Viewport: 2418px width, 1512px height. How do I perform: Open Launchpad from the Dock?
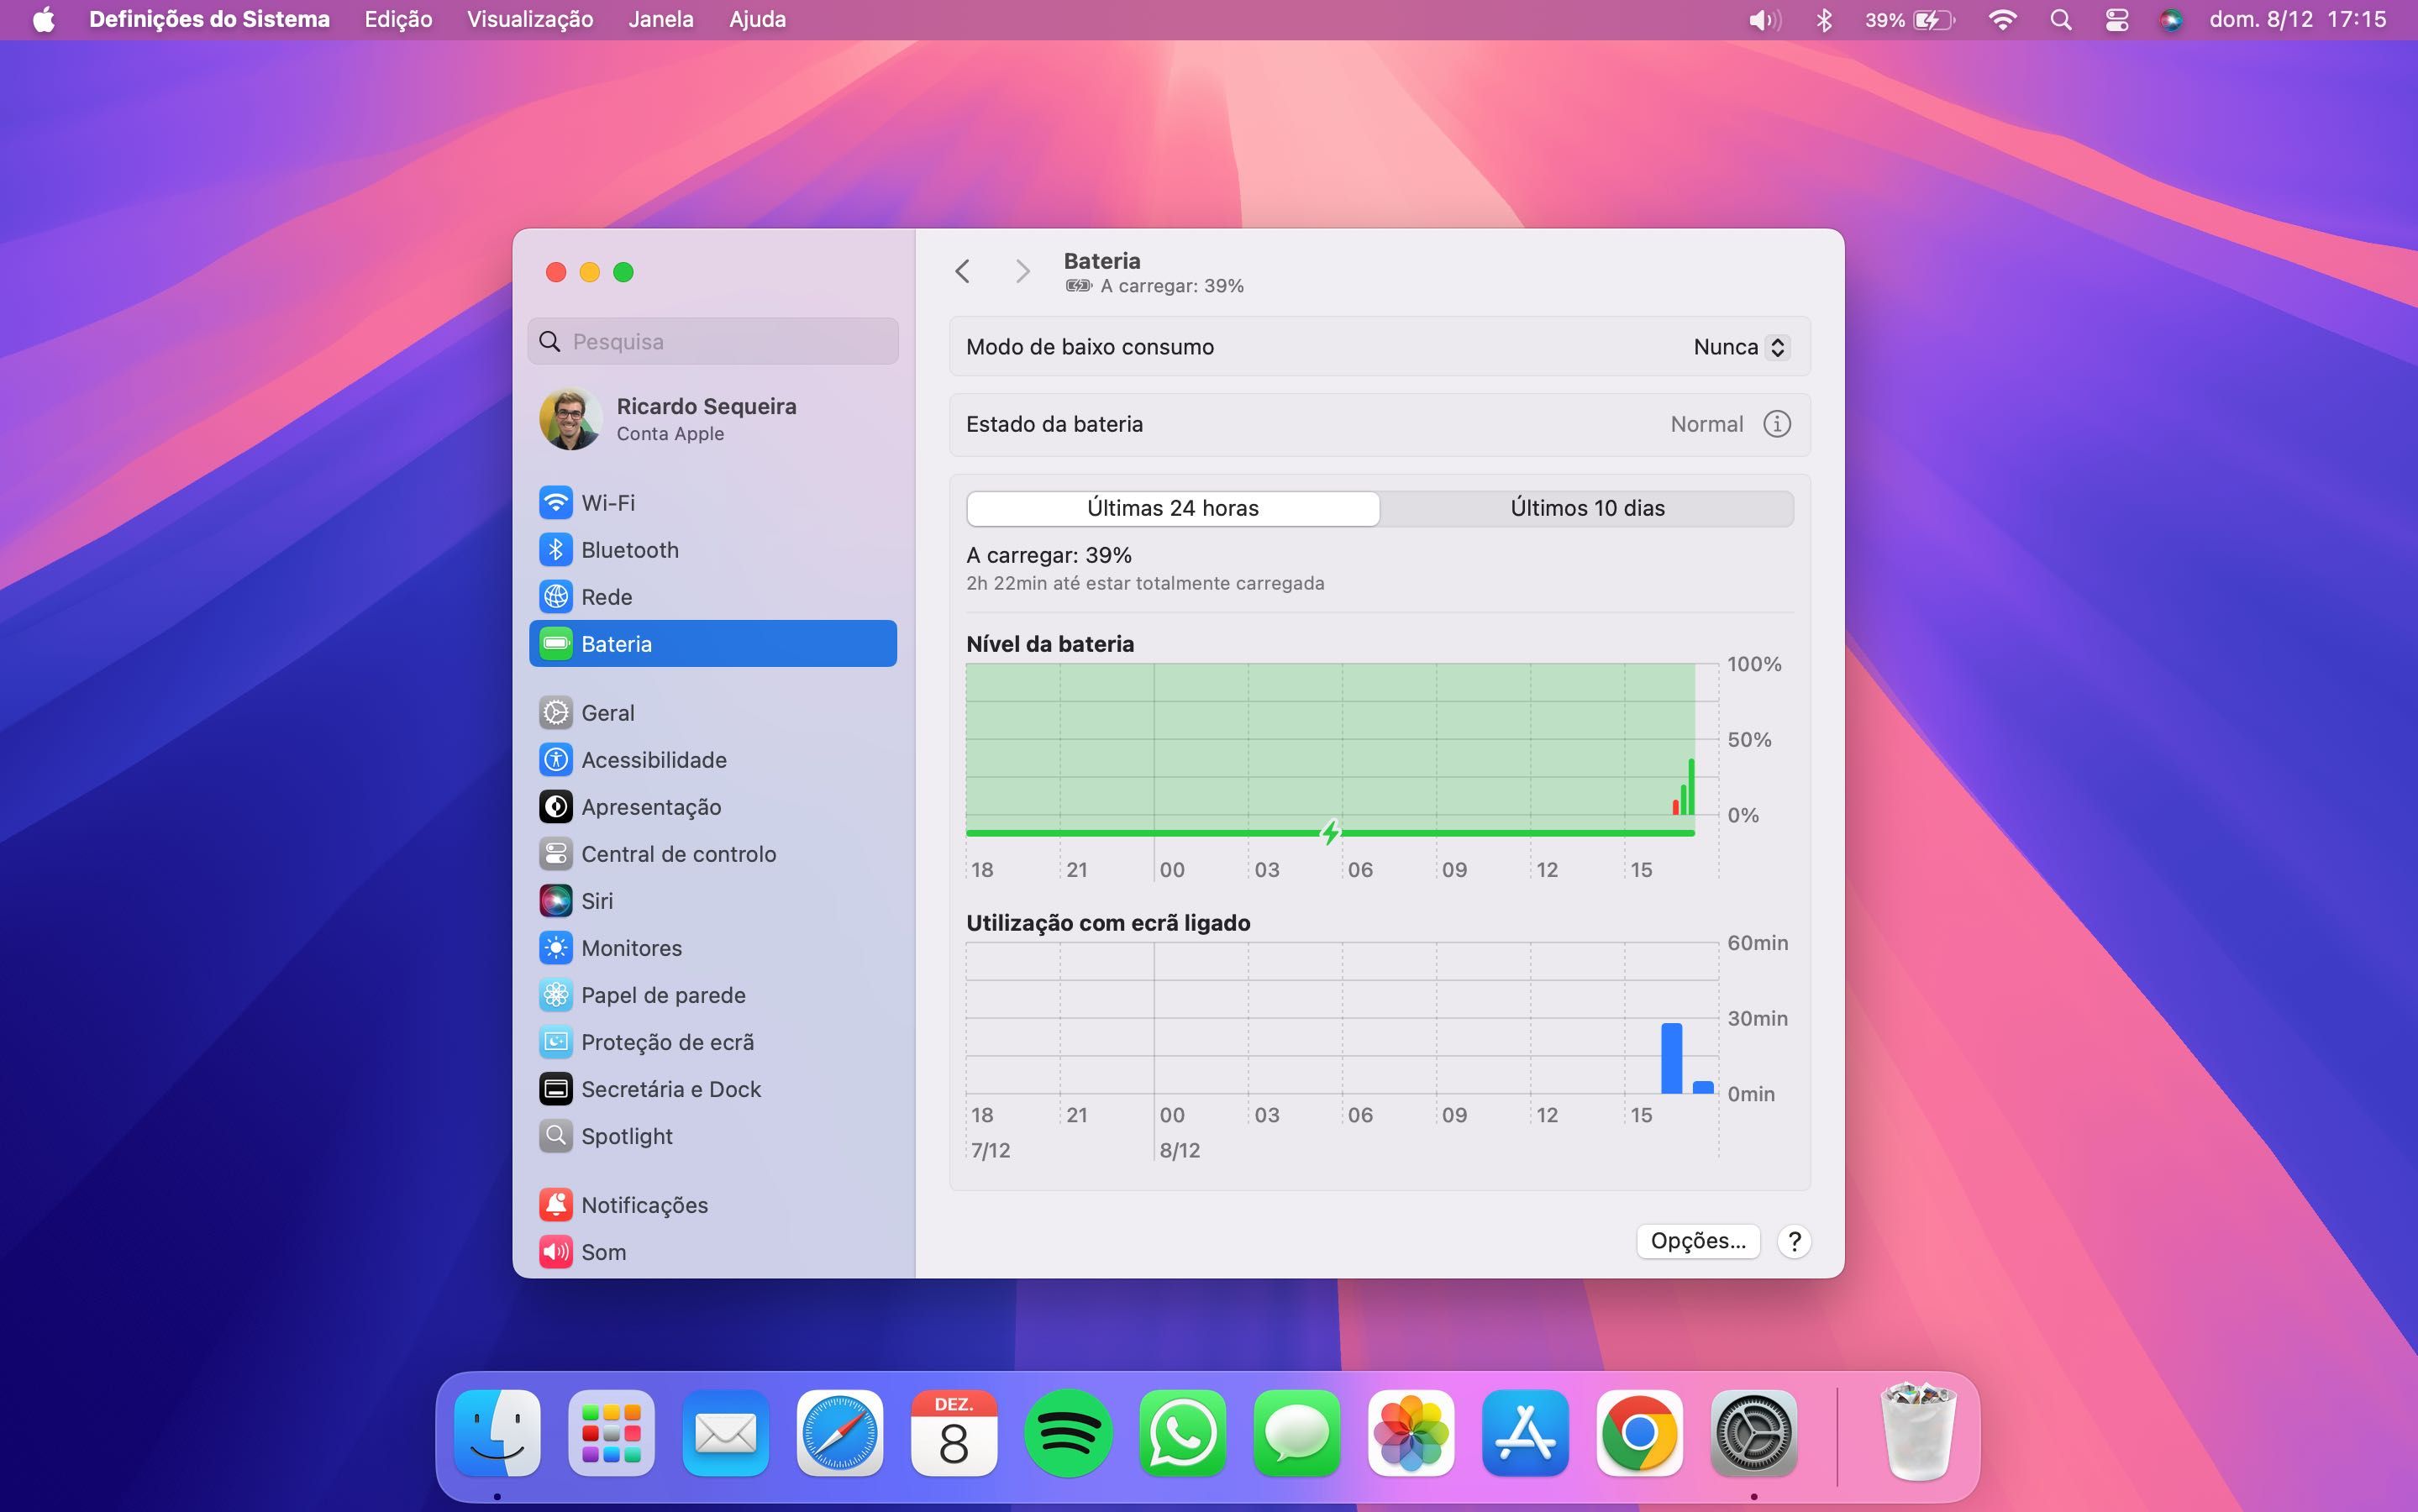click(611, 1433)
